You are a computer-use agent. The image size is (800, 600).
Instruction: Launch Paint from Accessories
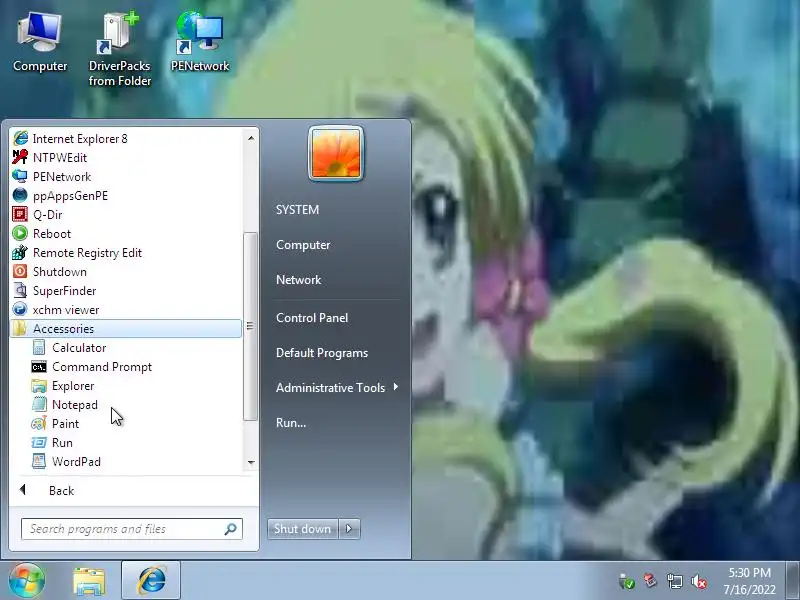click(126, 423)
